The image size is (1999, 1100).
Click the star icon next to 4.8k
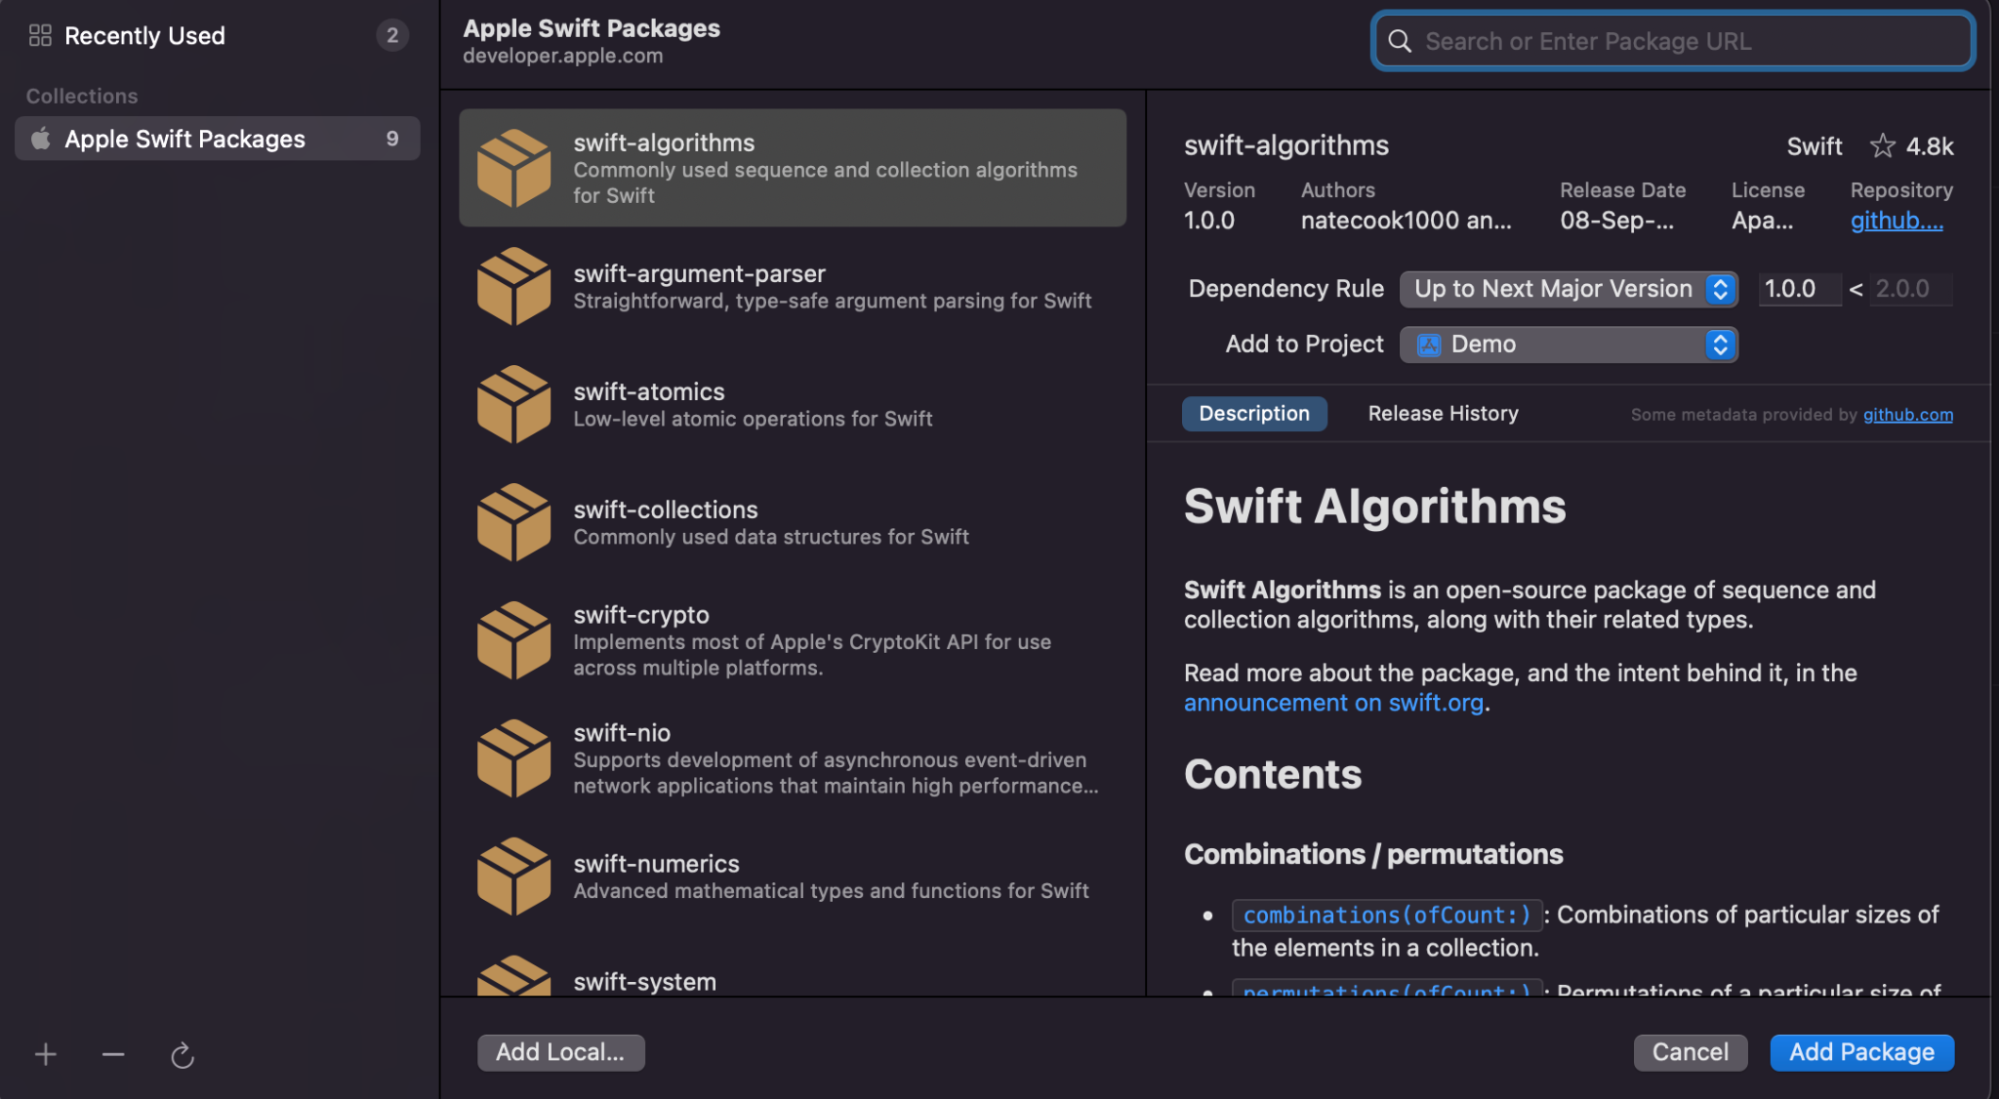(x=1882, y=146)
